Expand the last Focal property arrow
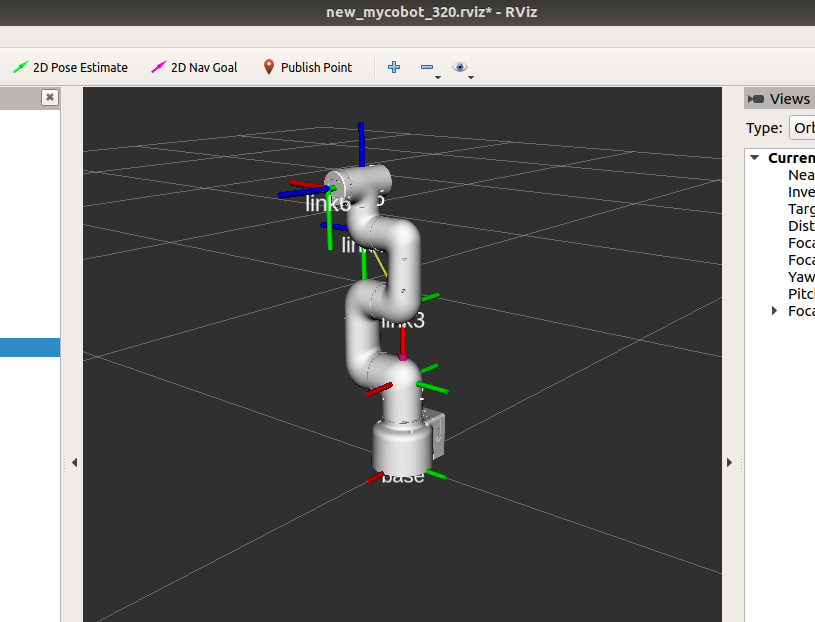 tap(775, 311)
